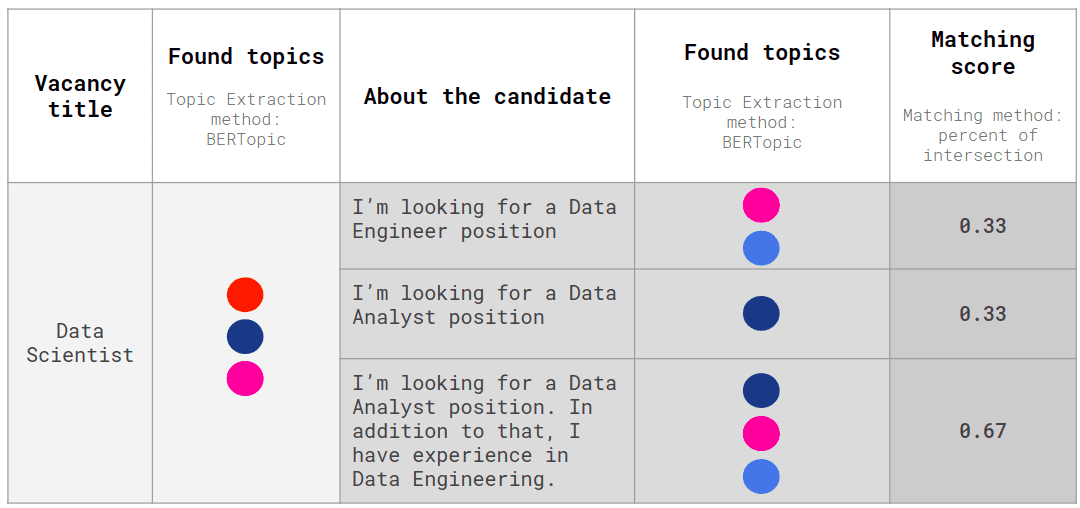Click the "Vacancy title" column header

(x=80, y=96)
